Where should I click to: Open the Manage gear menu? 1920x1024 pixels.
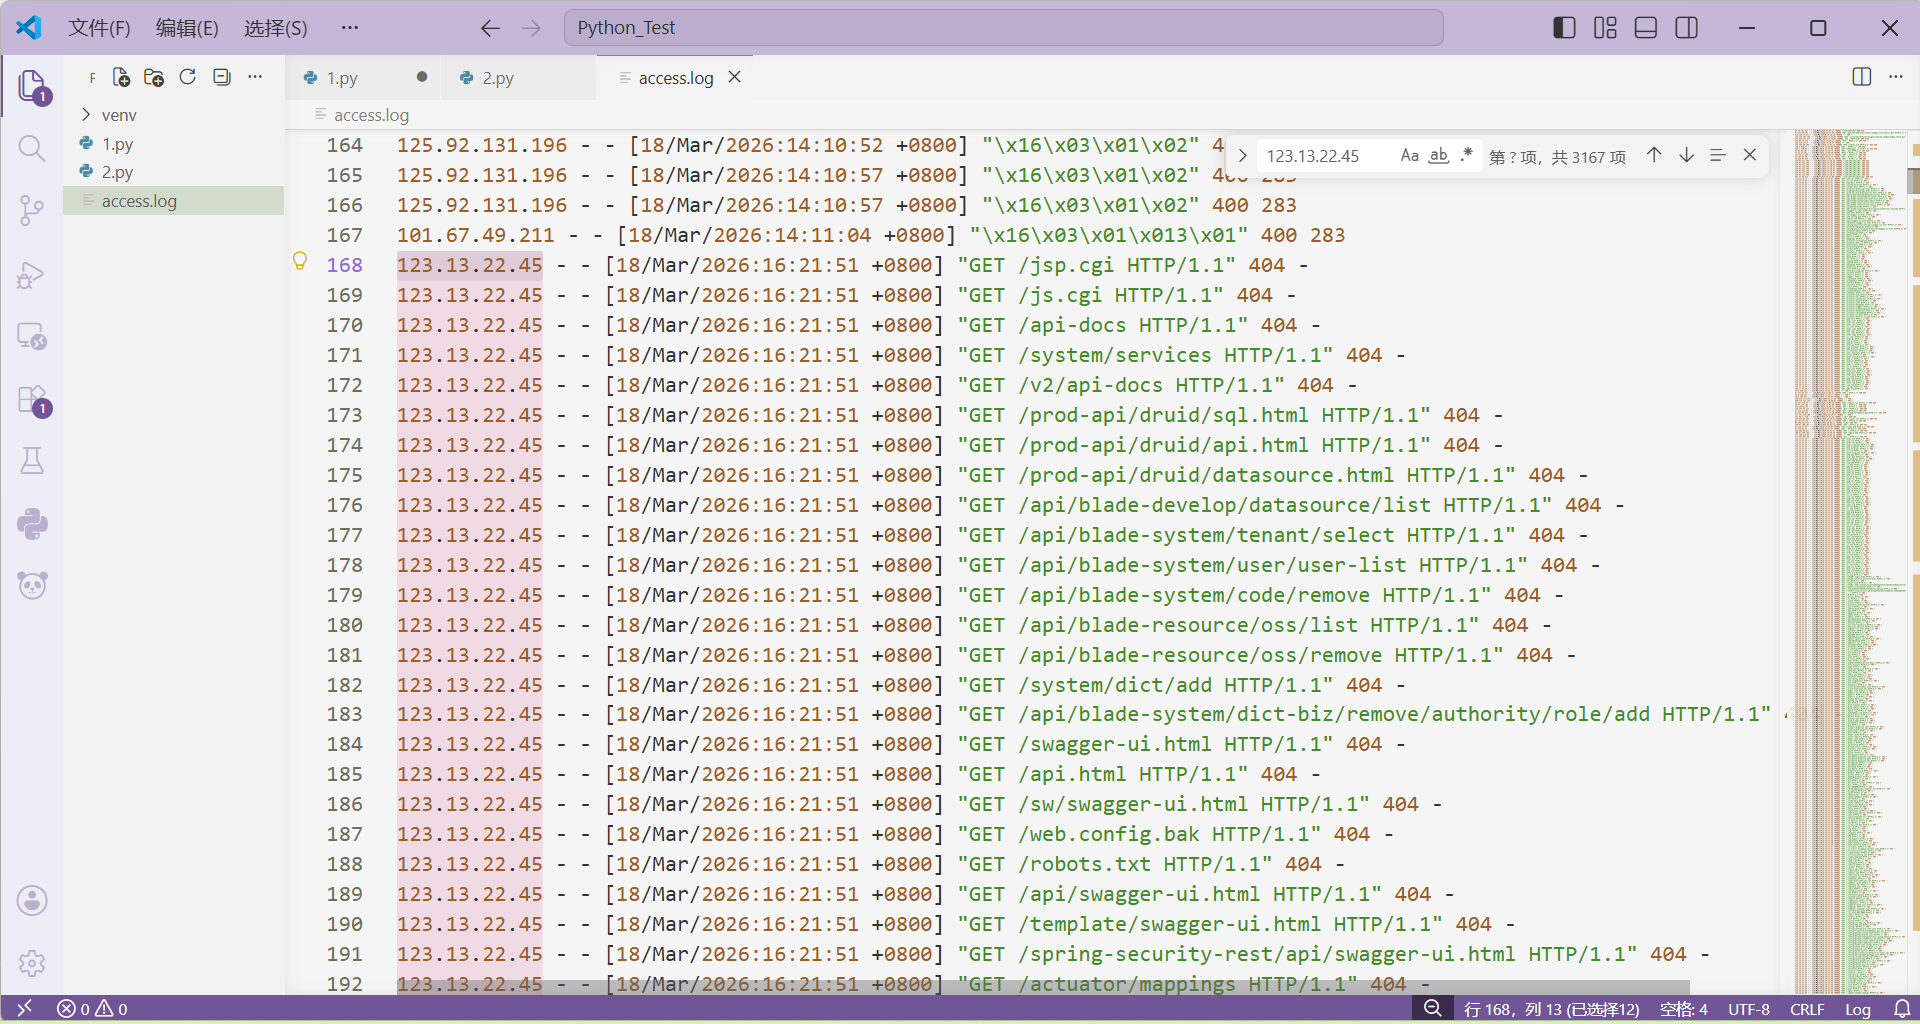click(32, 963)
